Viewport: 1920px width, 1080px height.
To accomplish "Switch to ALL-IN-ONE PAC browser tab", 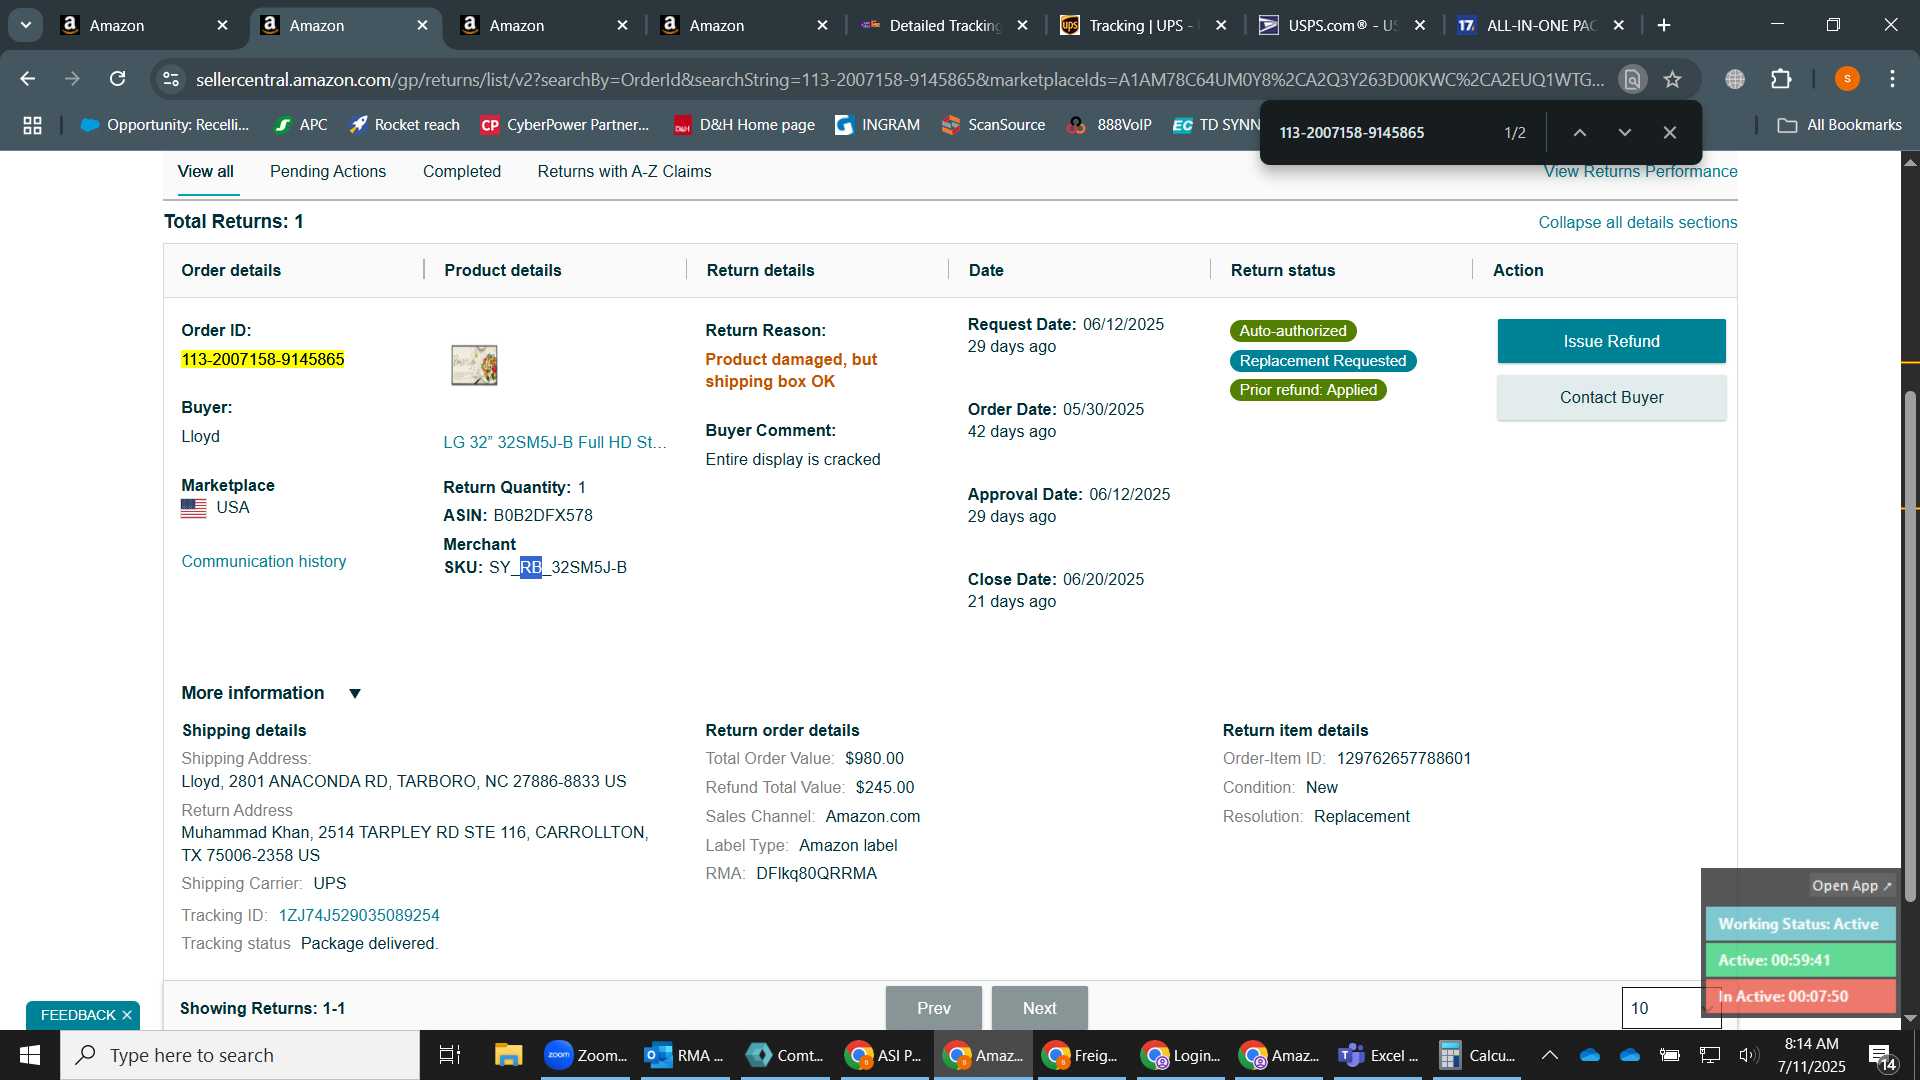I will pos(1541,25).
